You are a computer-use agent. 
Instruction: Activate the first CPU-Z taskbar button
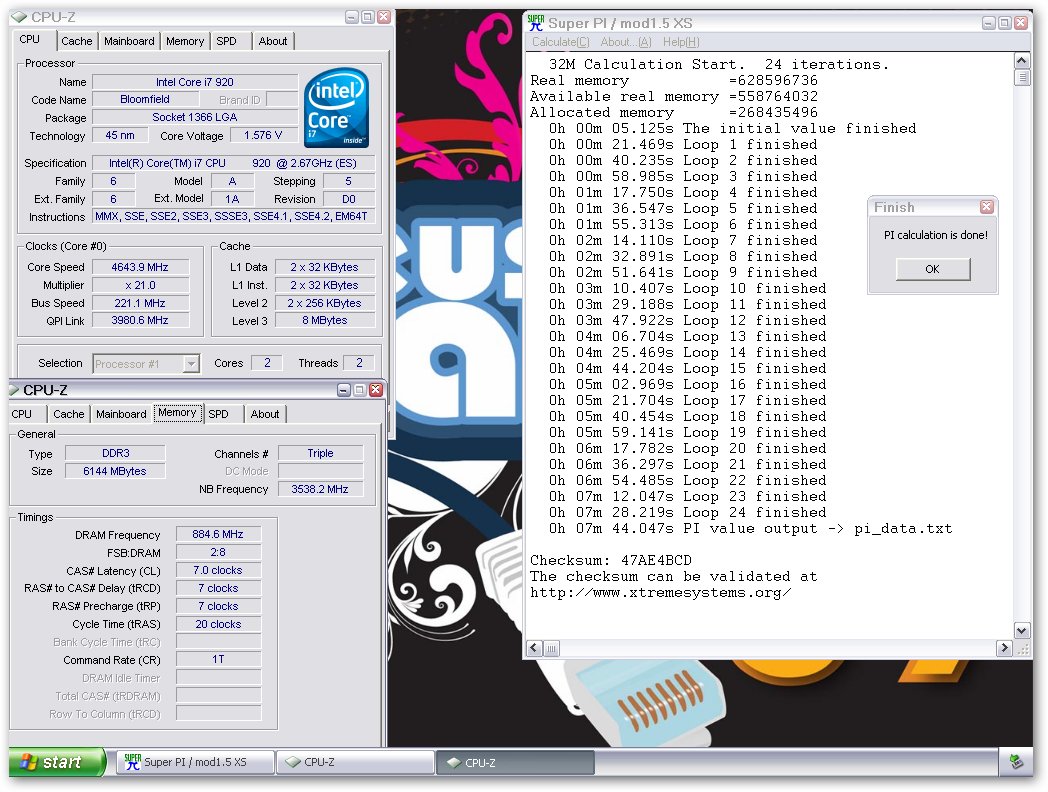point(356,762)
